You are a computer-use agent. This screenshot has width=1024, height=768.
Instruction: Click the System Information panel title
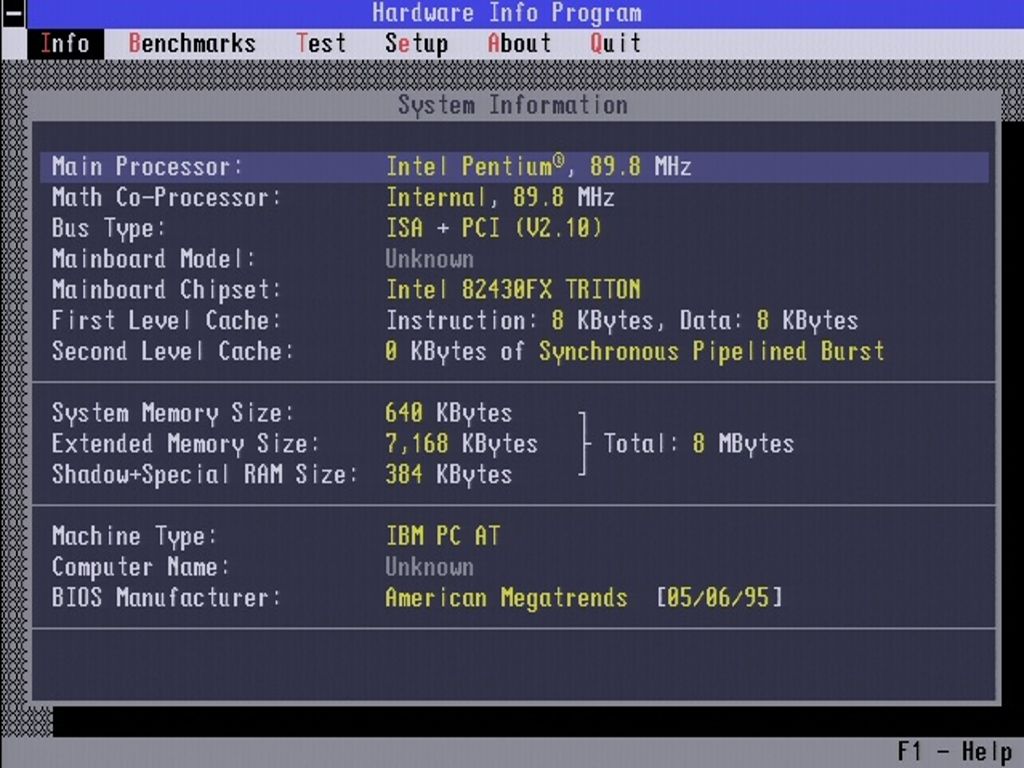click(513, 104)
